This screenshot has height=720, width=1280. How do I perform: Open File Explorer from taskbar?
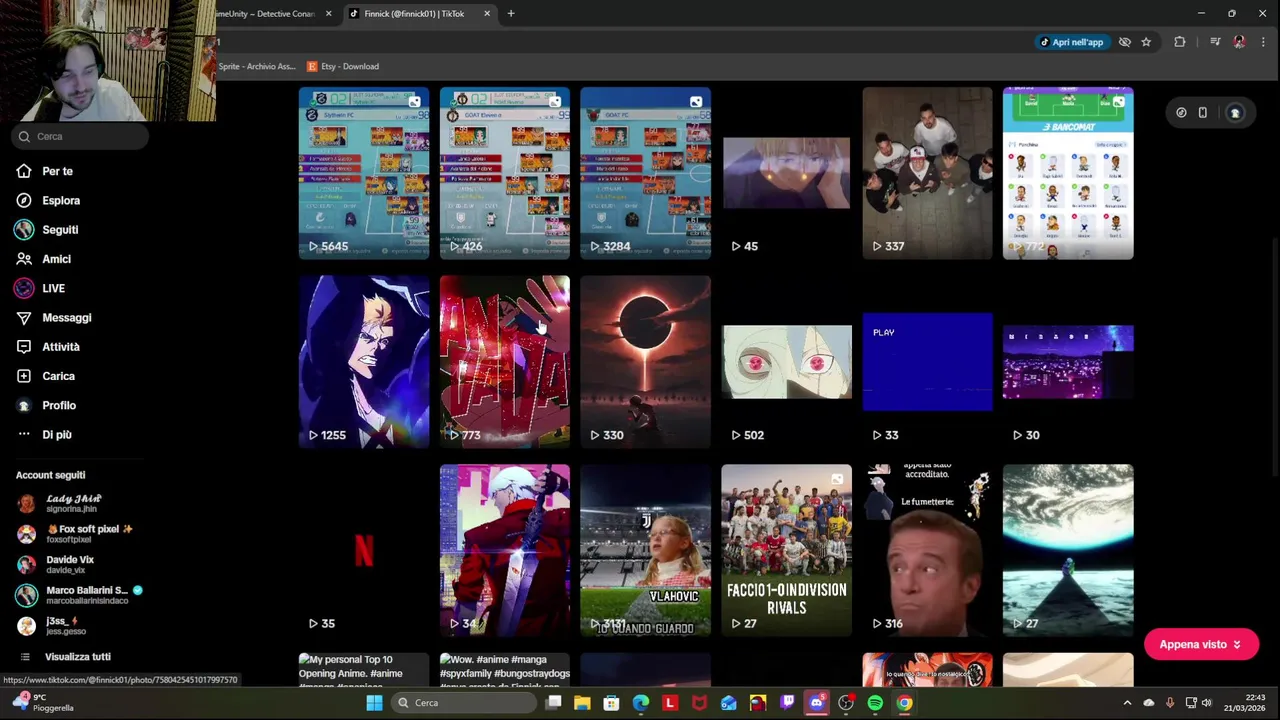tap(582, 703)
